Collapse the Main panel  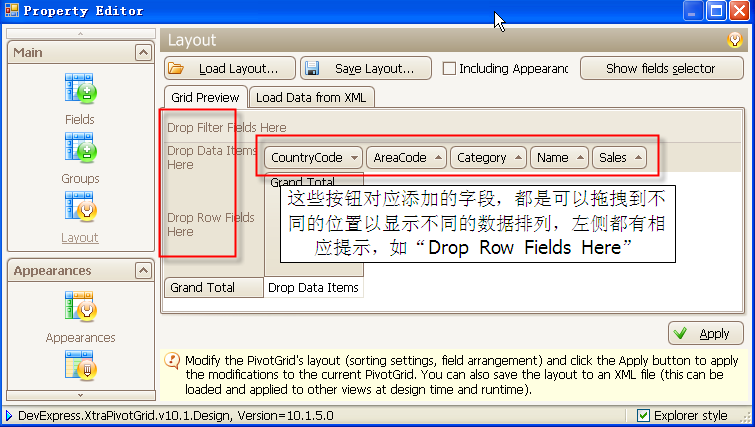tap(143, 52)
